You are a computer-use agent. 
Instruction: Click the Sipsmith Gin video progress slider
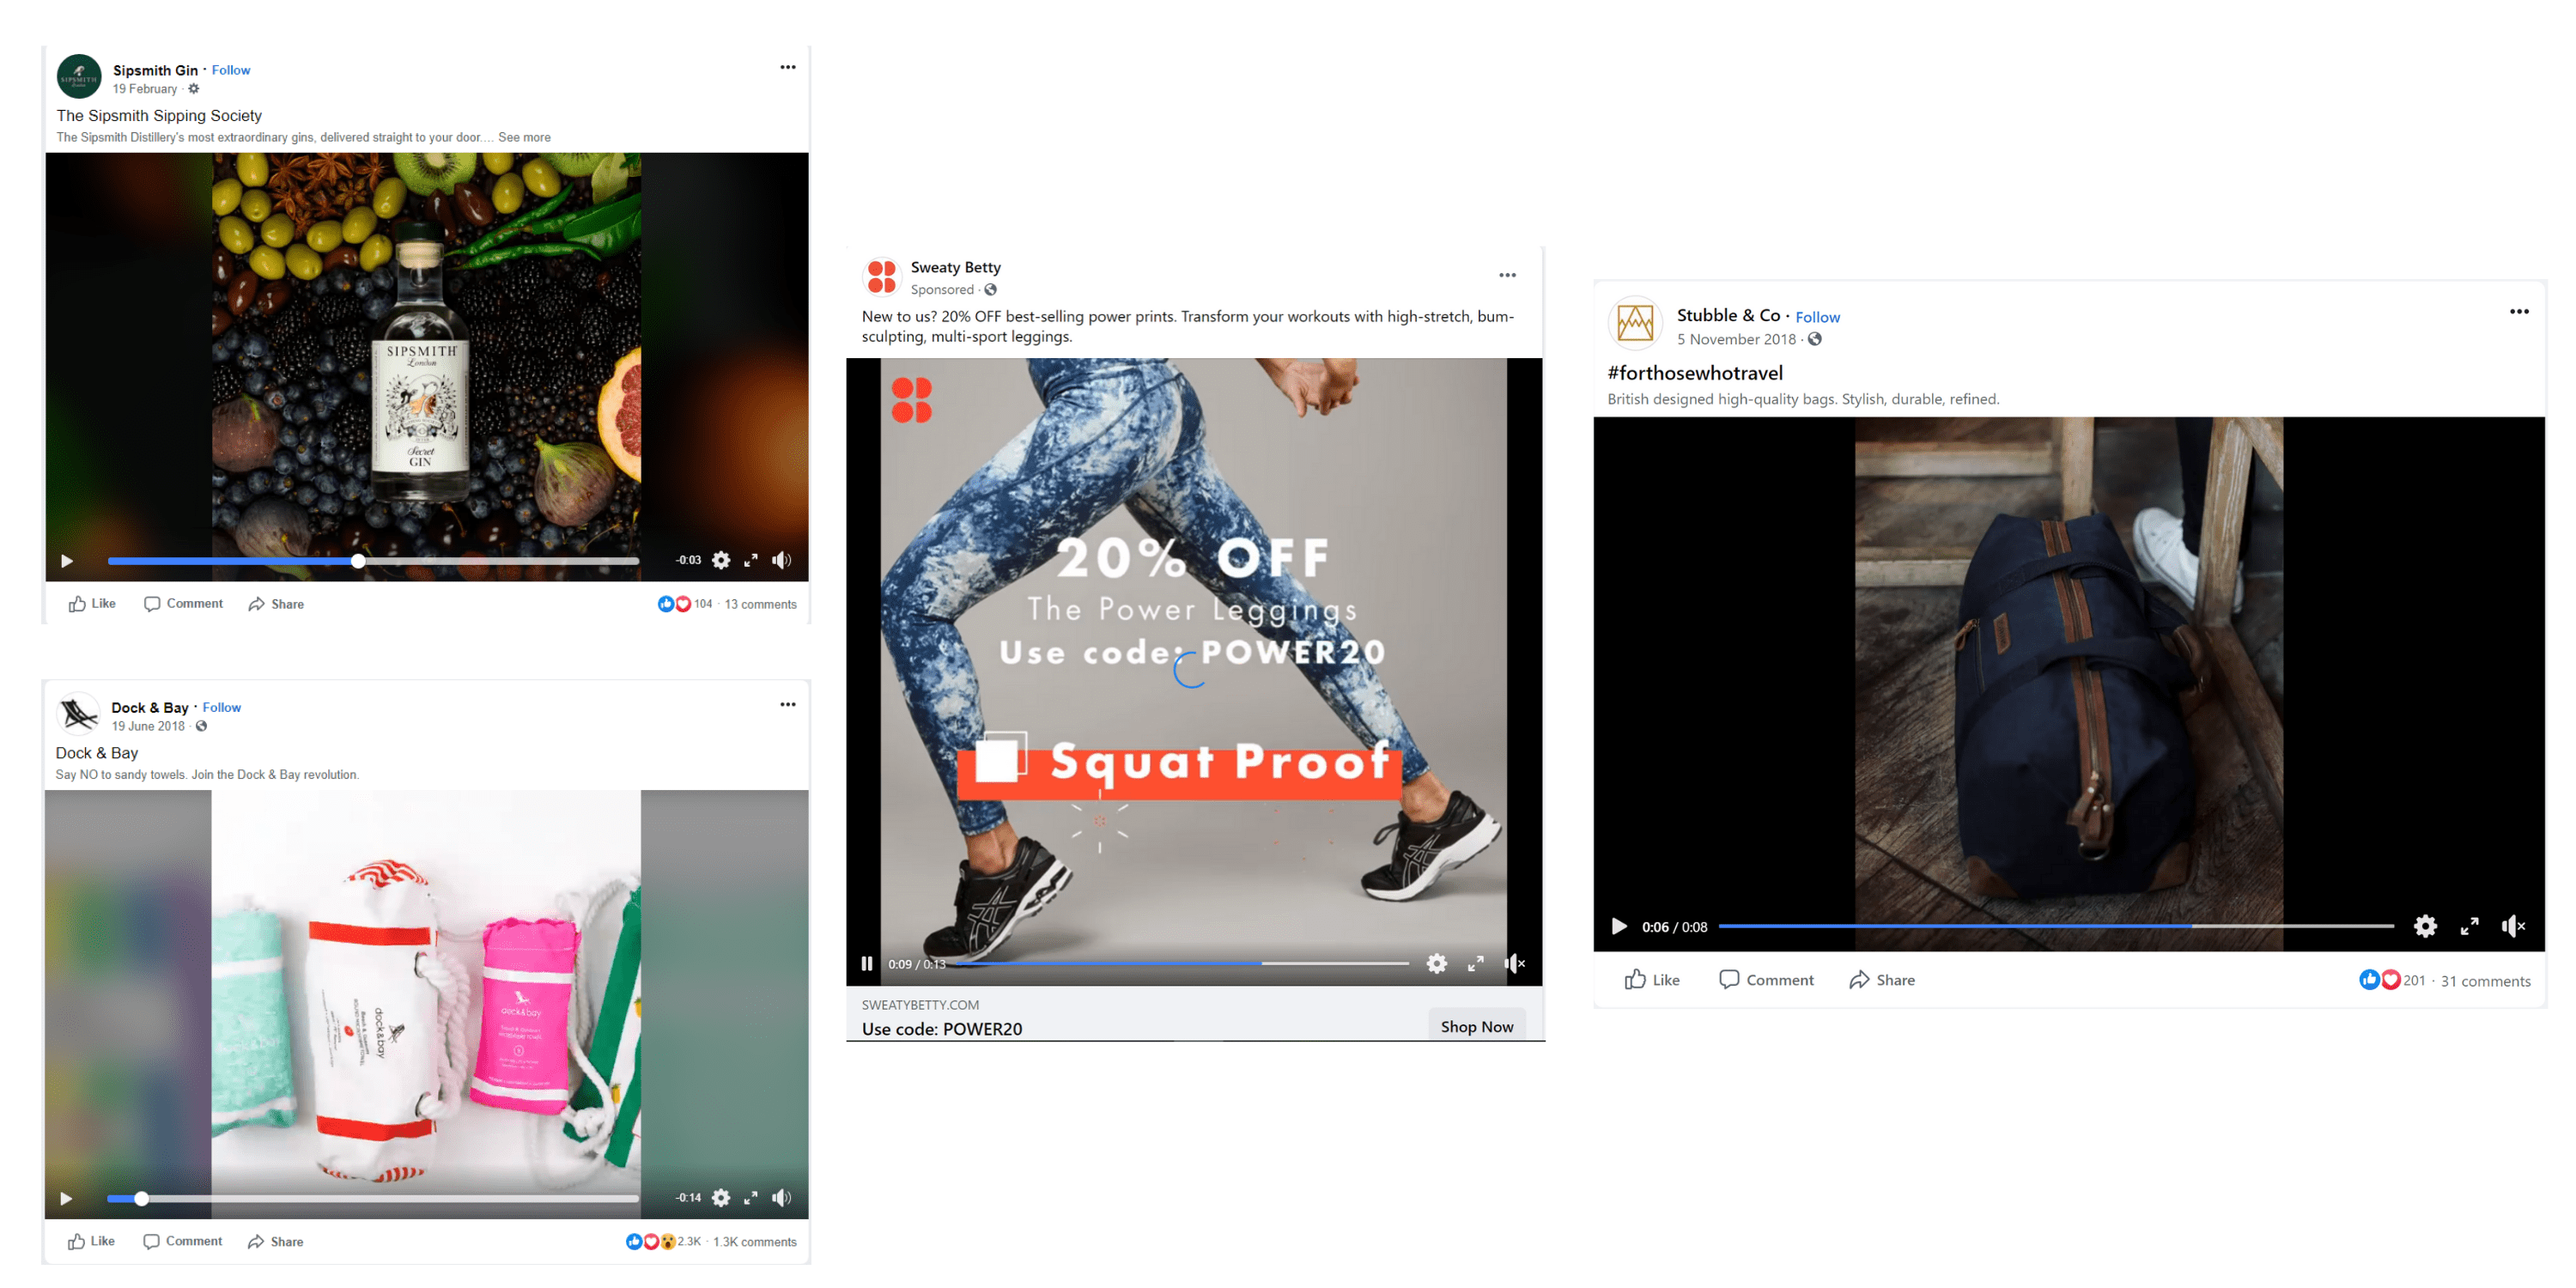click(373, 561)
